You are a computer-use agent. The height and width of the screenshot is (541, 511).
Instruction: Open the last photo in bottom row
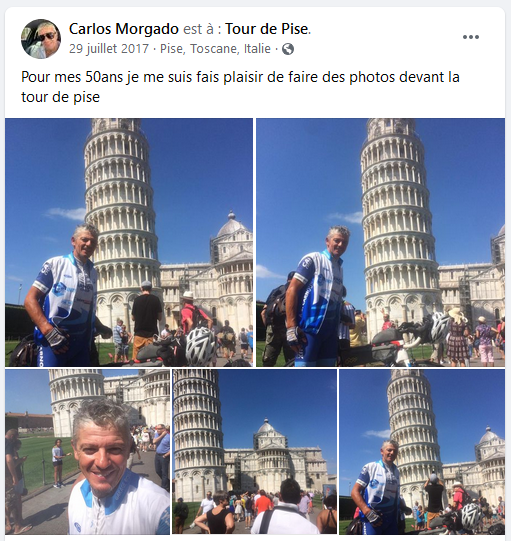coord(422,452)
